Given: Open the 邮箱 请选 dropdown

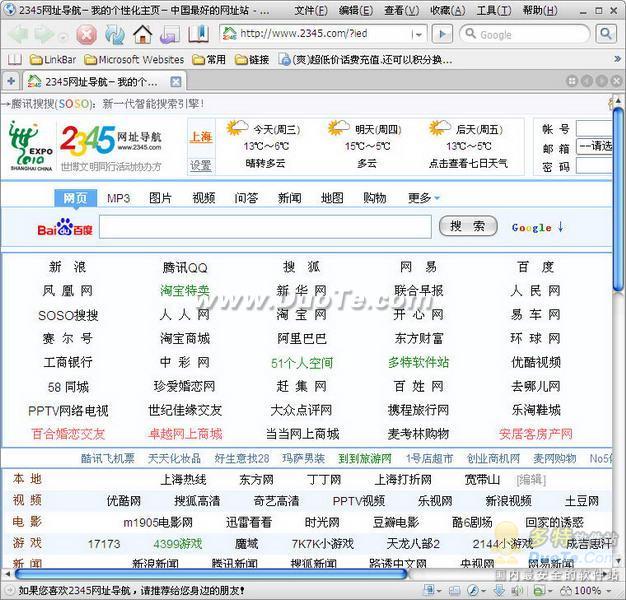Looking at the screenshot, I should pyautogui.click(x=594, y=147).
